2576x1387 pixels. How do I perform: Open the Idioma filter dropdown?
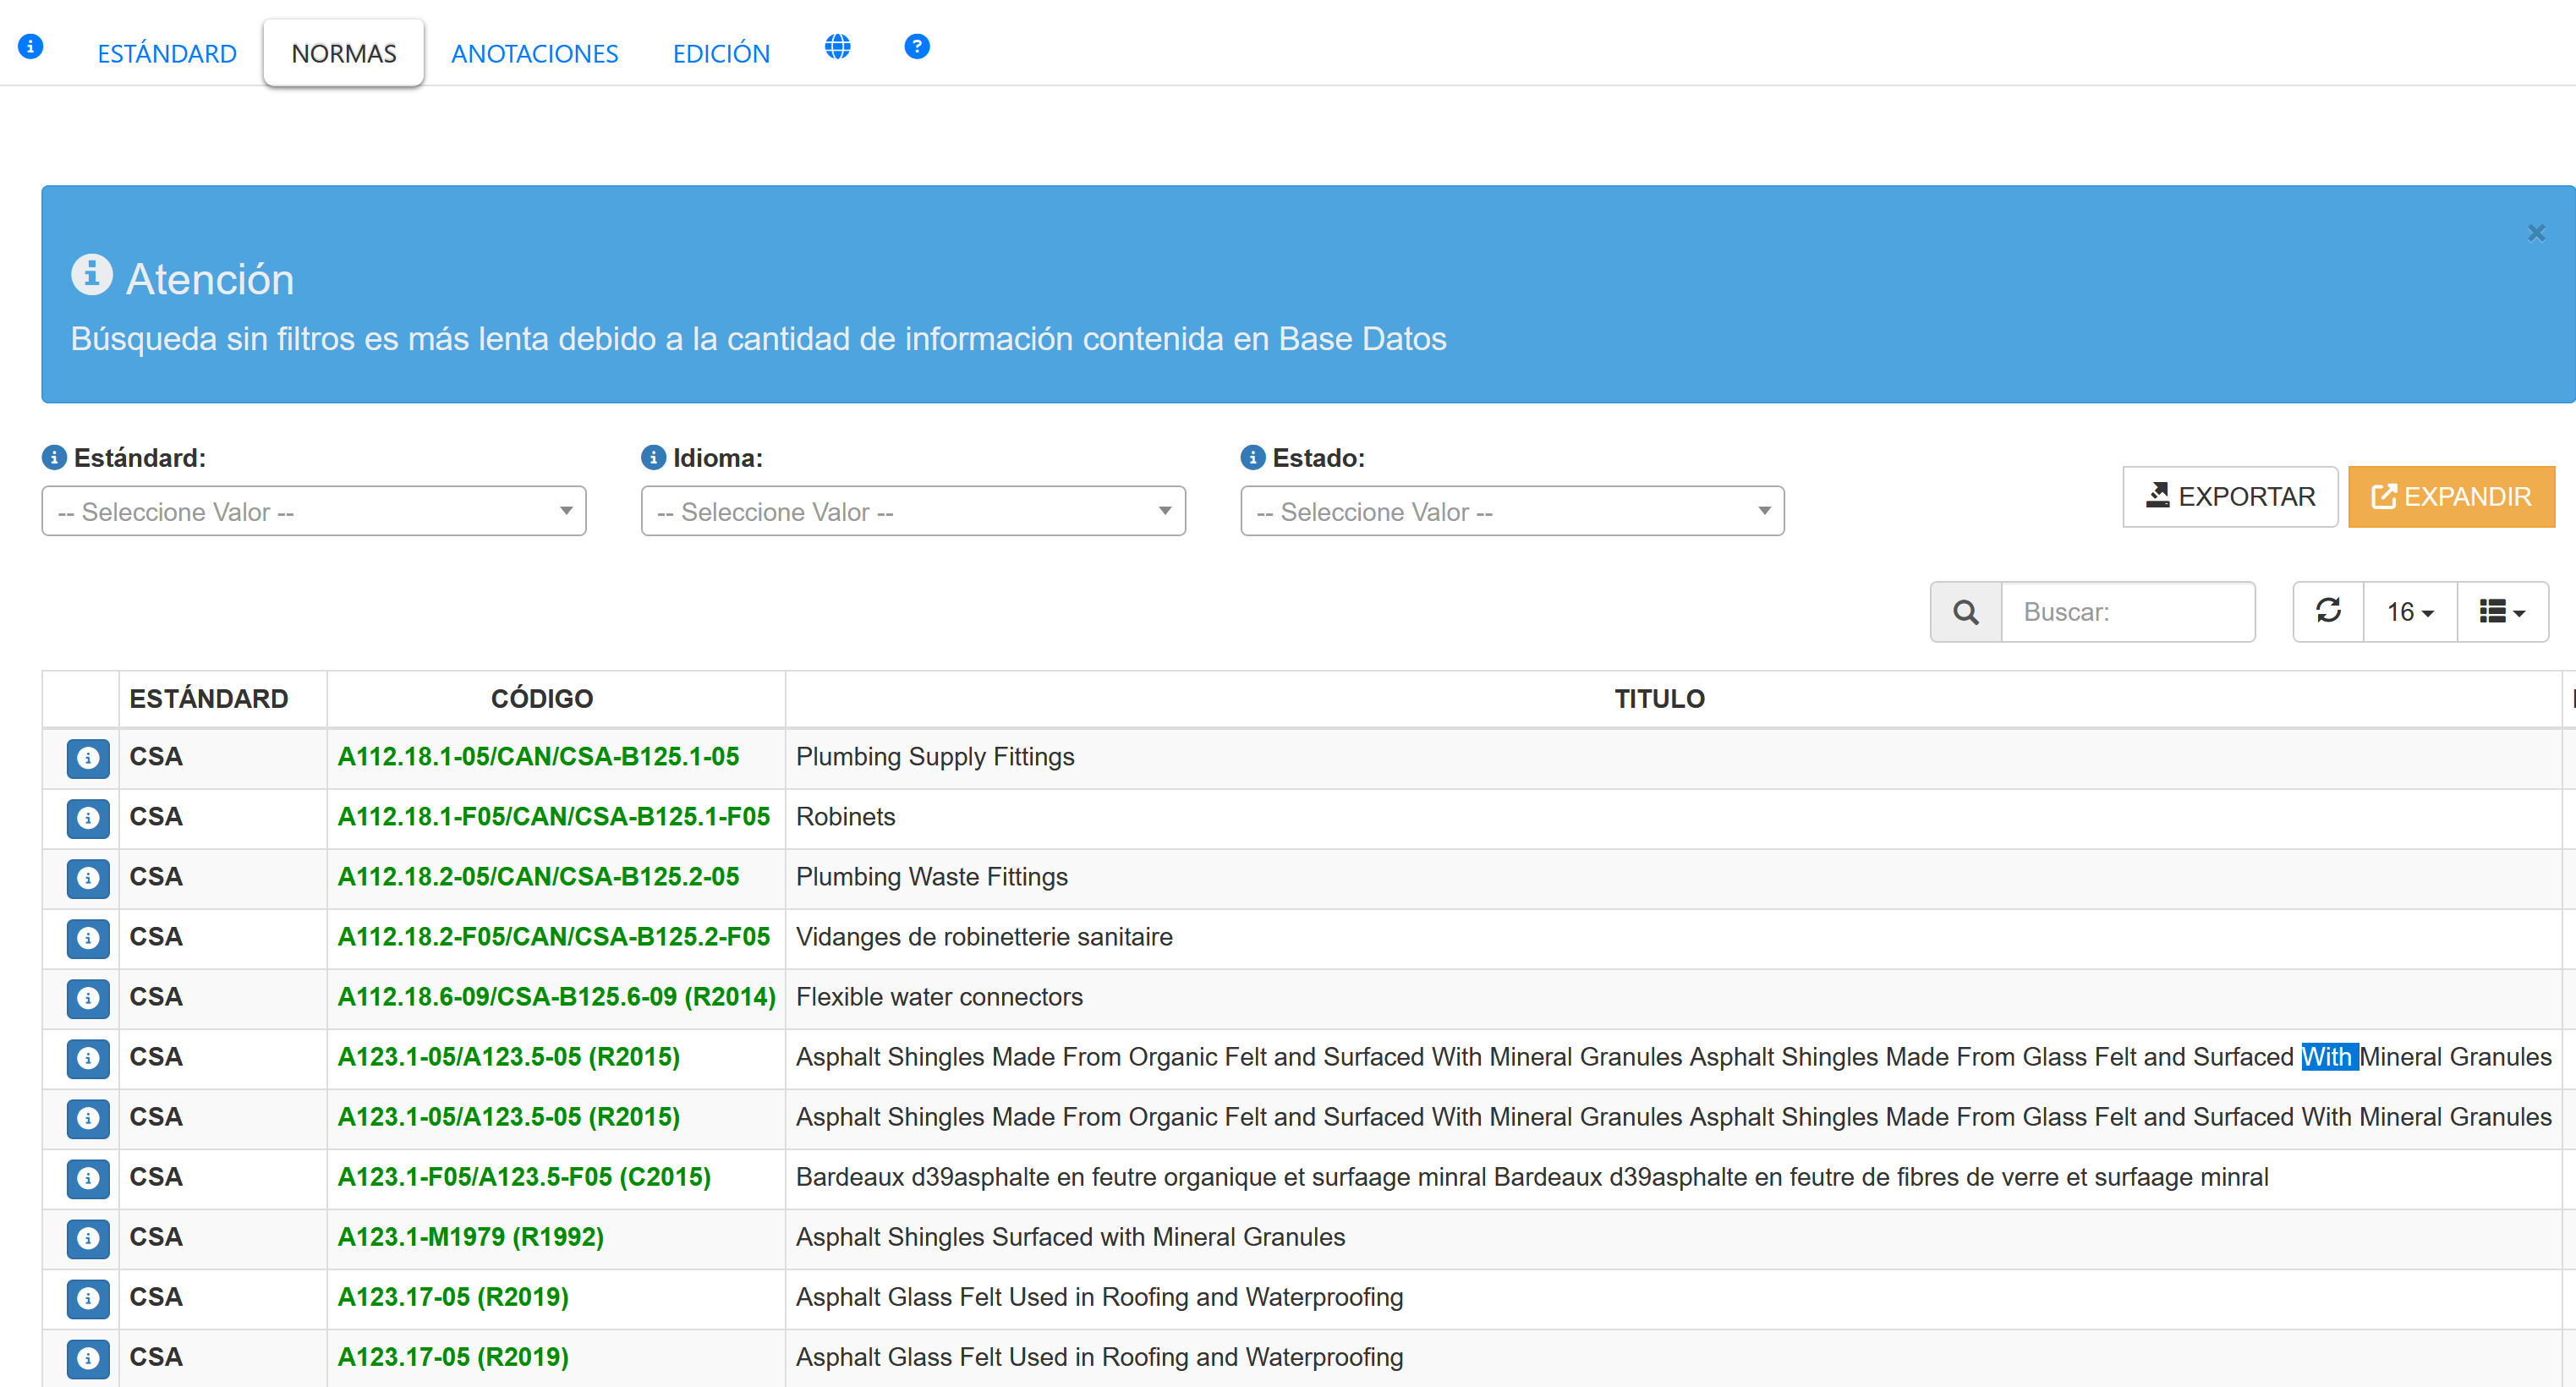click(912, 512)
